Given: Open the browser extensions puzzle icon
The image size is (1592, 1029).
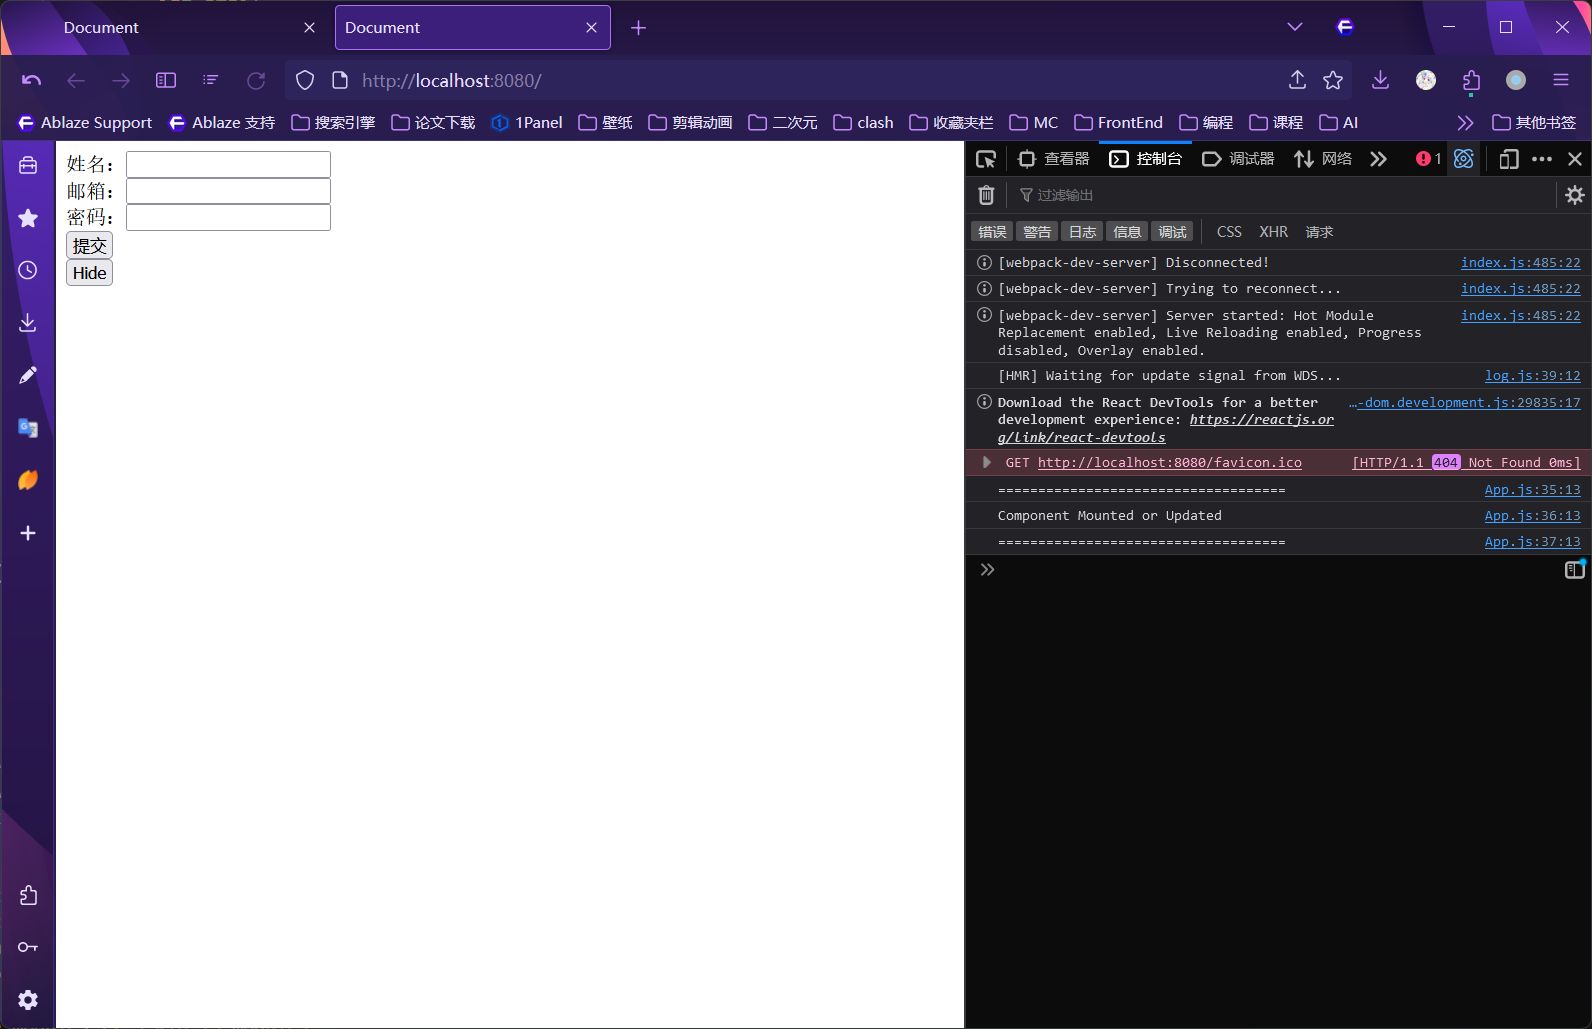Looking at the screenshot, I should 1471,81.
